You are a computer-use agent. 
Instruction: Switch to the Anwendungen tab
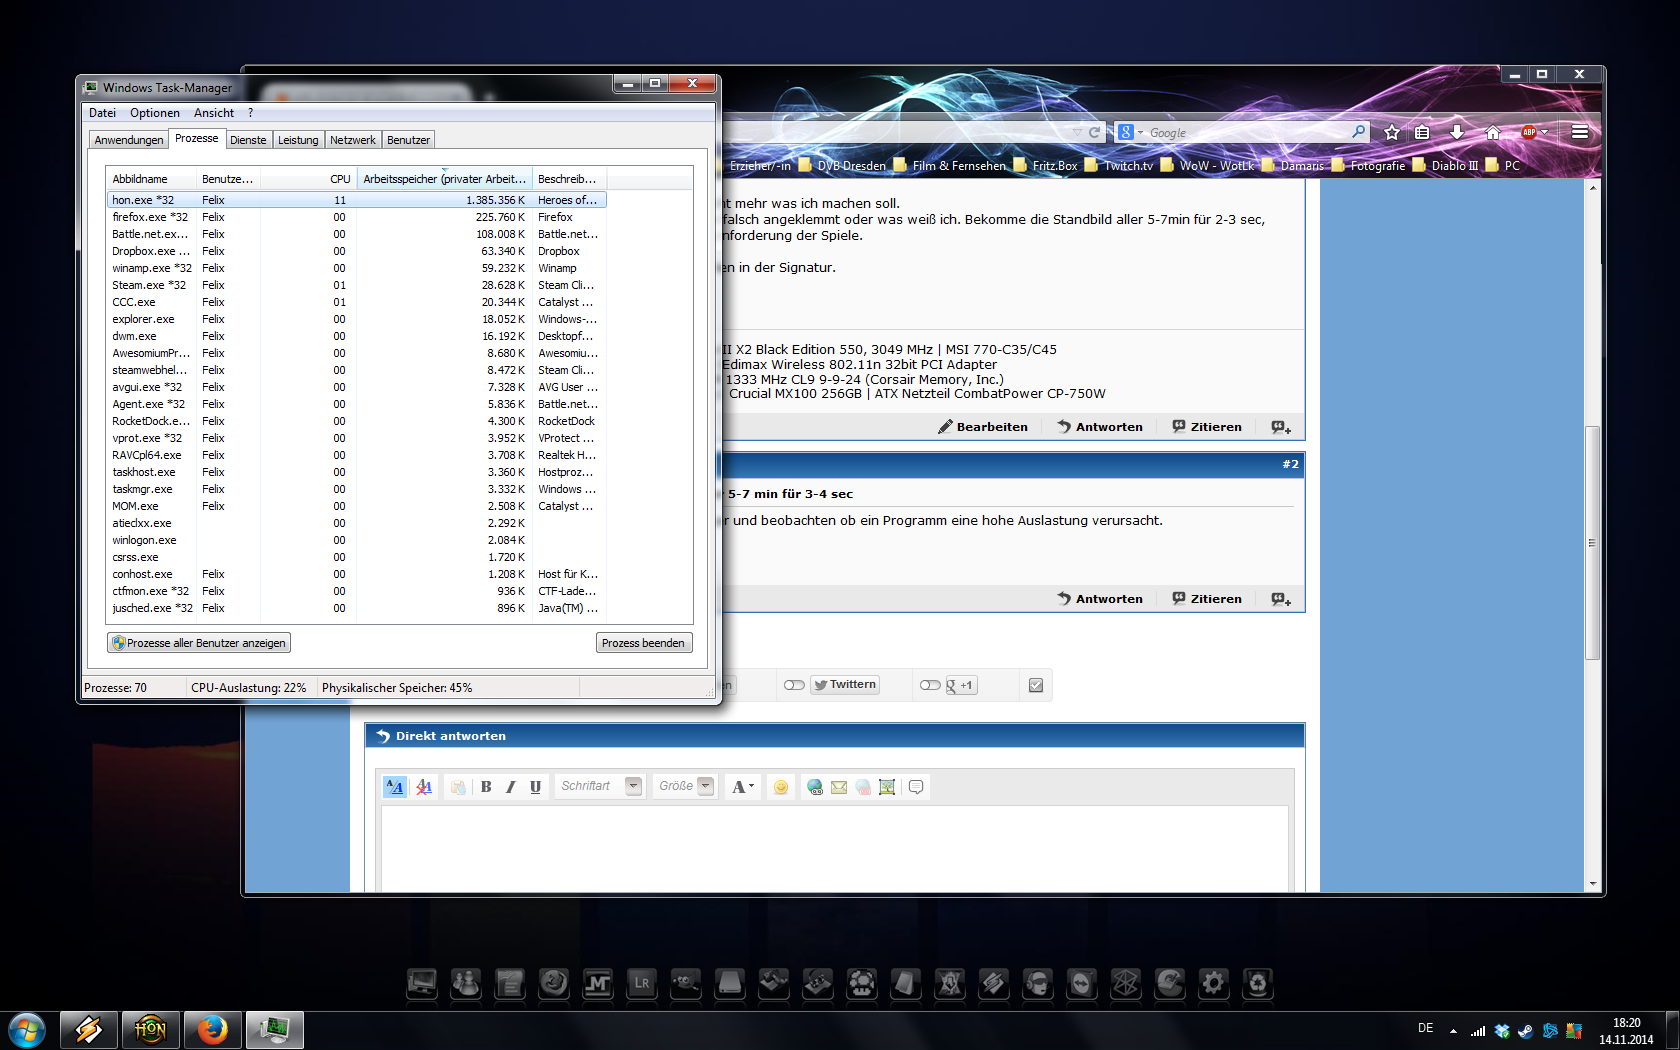(129, 140)
